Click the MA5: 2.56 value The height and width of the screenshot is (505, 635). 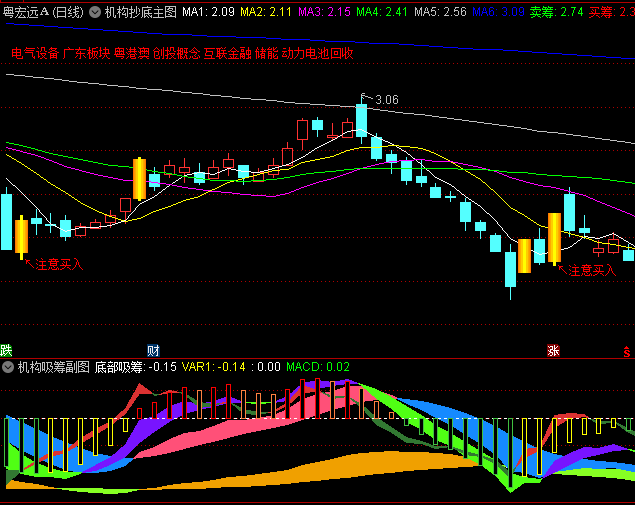[x=440, y=12]
